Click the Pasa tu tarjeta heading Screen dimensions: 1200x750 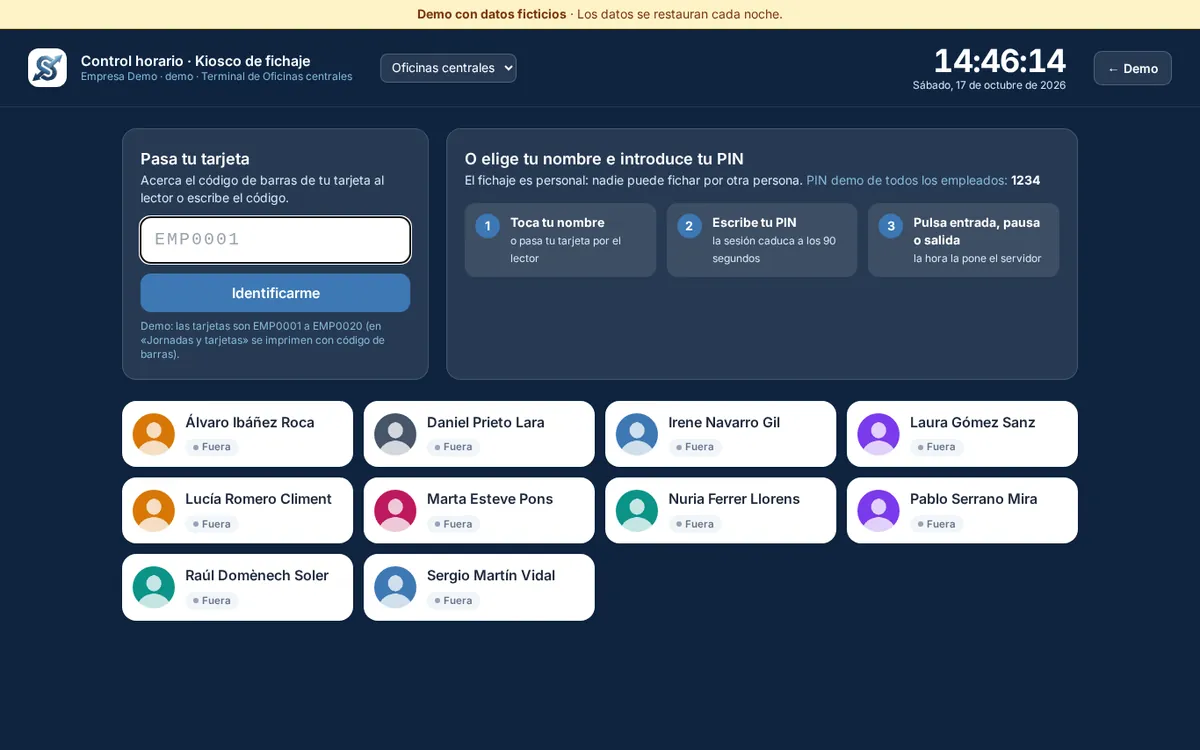[x=195, y=159]
